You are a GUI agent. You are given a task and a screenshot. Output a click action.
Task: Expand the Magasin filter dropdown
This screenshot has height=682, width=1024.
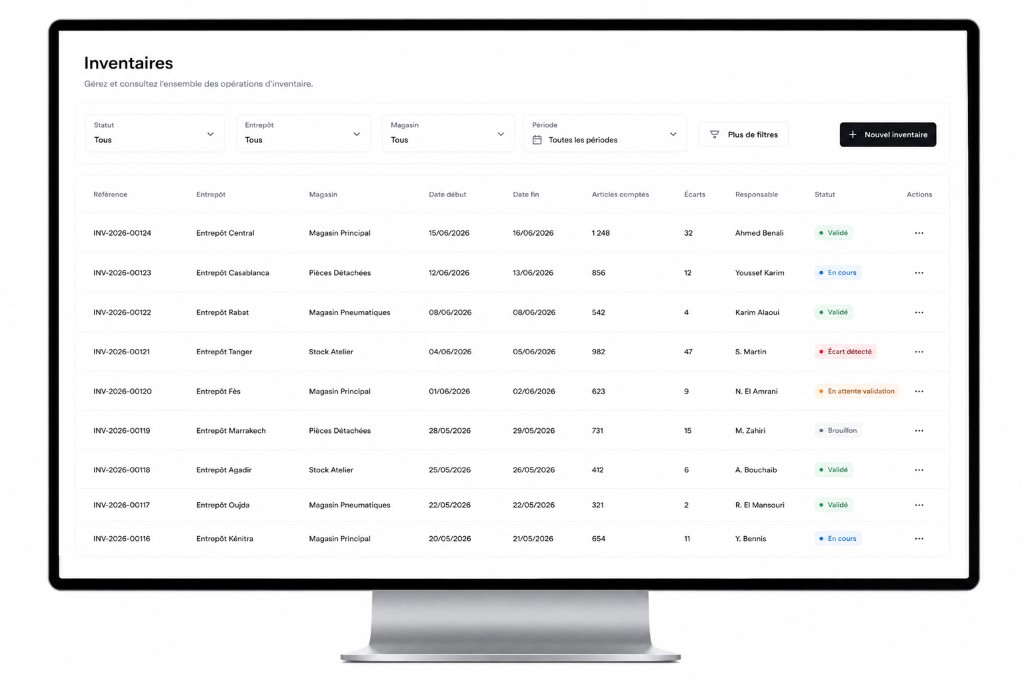(448, 133)
